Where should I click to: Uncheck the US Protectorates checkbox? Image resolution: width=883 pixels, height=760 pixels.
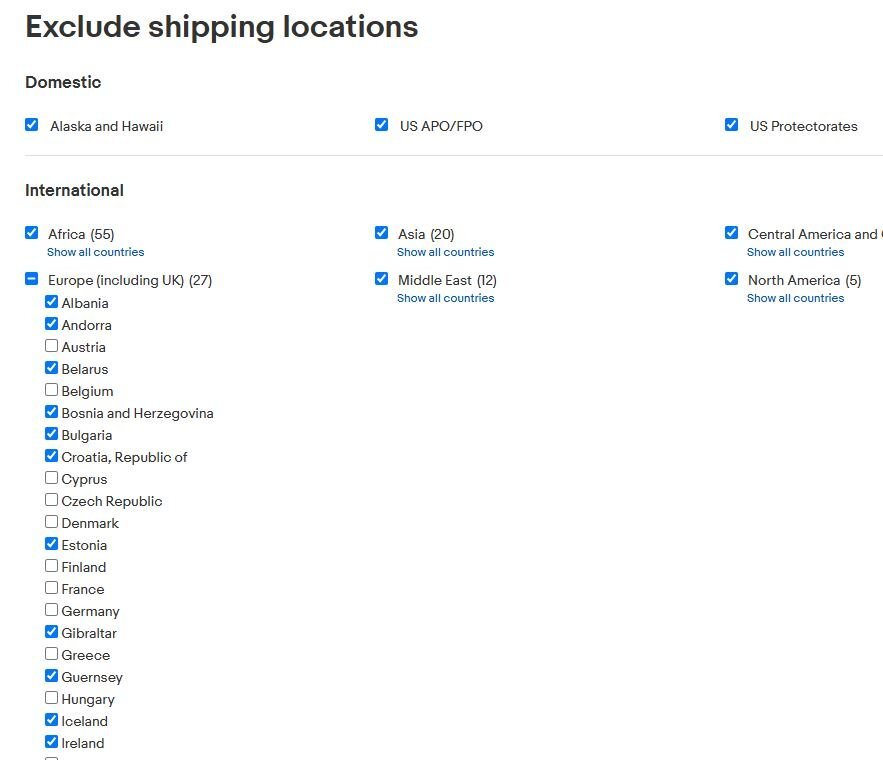(x=731, y=124)
